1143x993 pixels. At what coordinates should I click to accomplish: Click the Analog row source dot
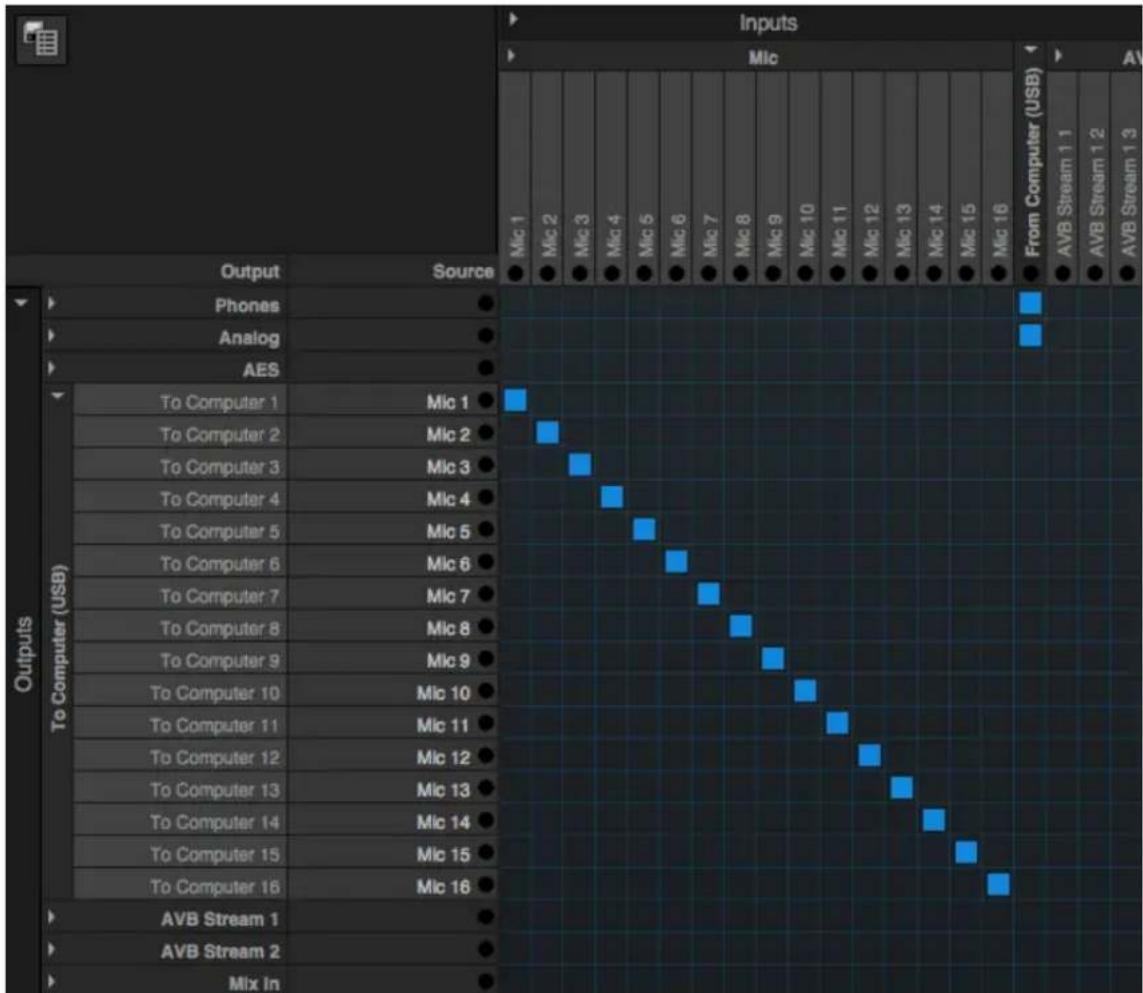point(485,335)
